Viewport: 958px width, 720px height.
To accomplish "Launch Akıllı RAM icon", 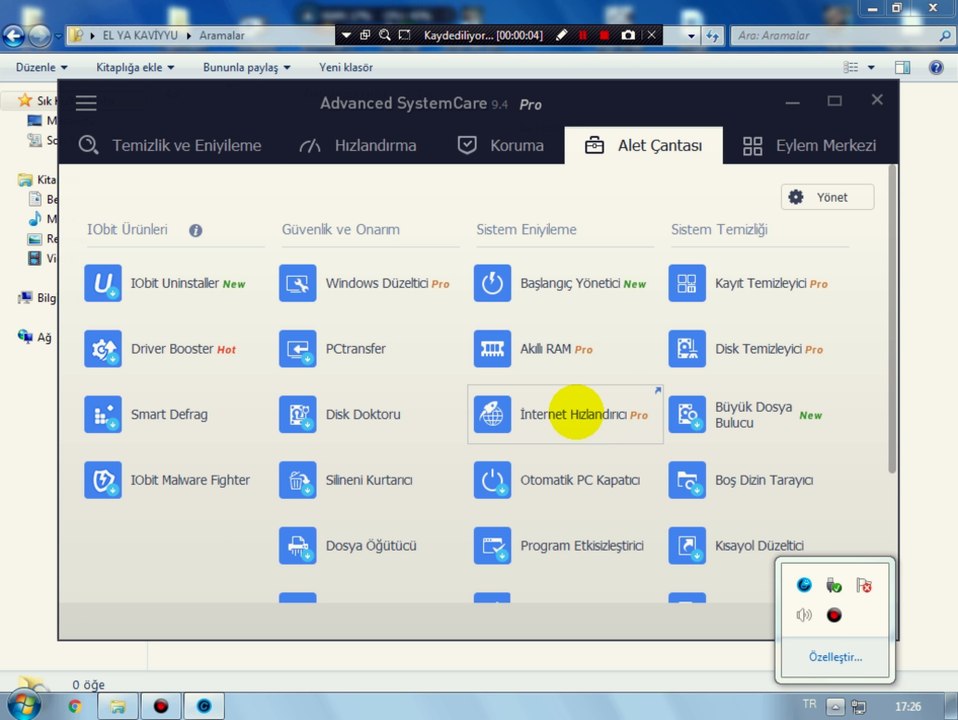I will point(492,348).
